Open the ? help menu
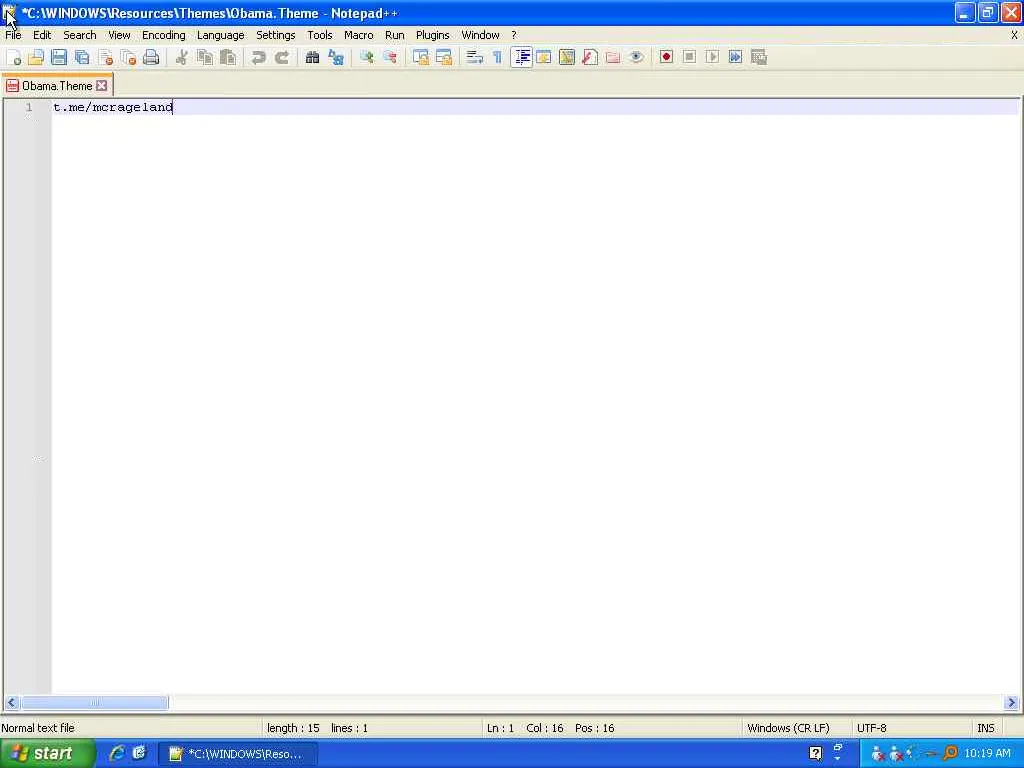Image resolution: width=1024 pixels, height=768 pixels. coord(514,35)
